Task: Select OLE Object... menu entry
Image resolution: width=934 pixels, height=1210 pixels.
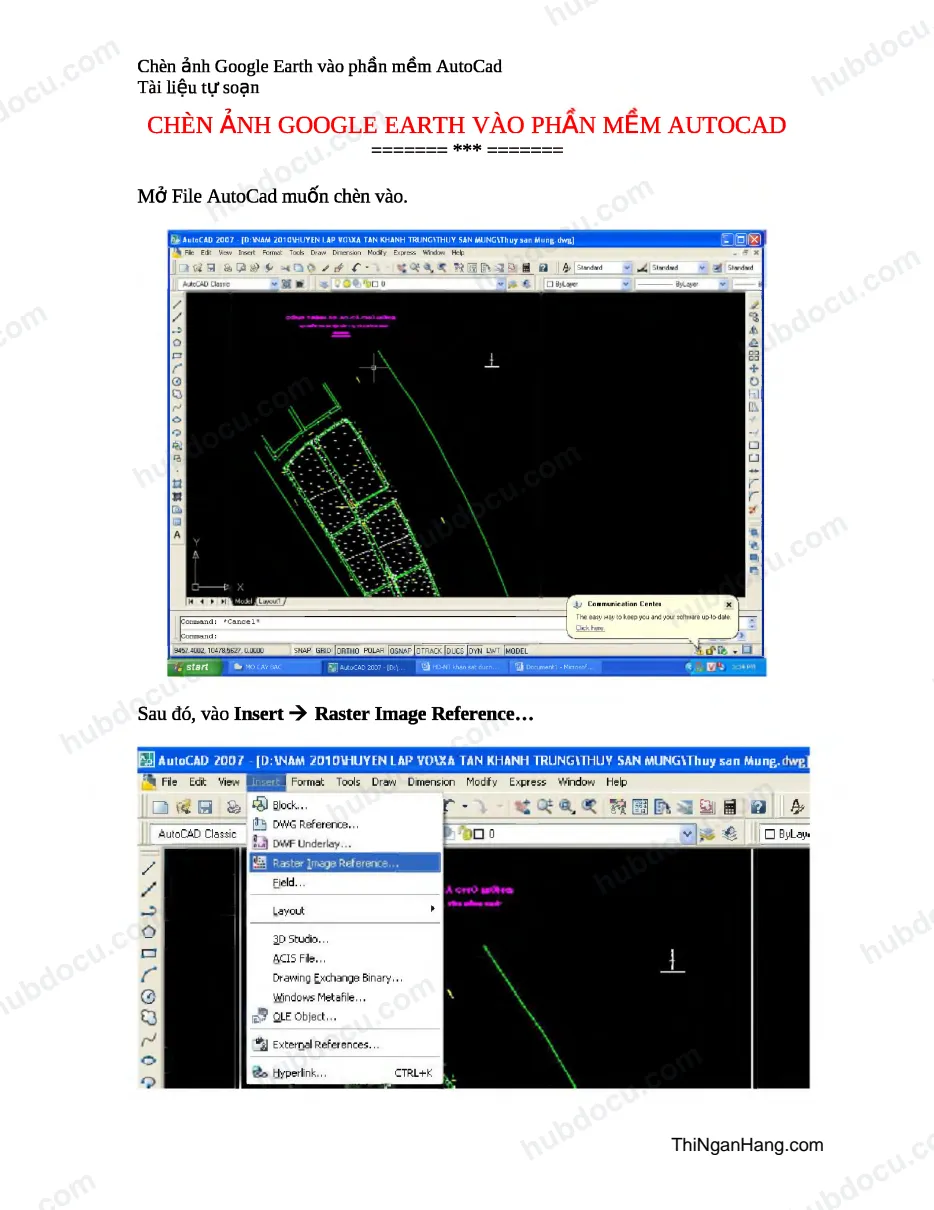Action: (x=344, y=1016)
